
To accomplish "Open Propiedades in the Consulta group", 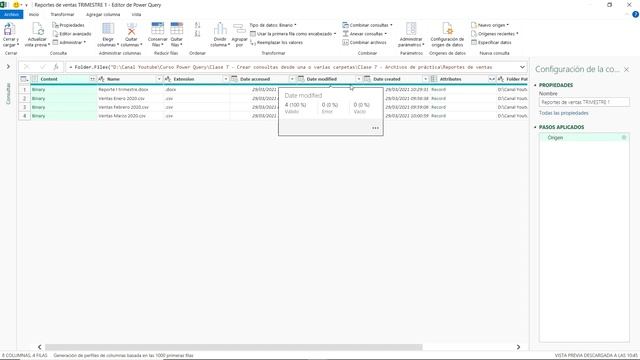I will 68,25.
